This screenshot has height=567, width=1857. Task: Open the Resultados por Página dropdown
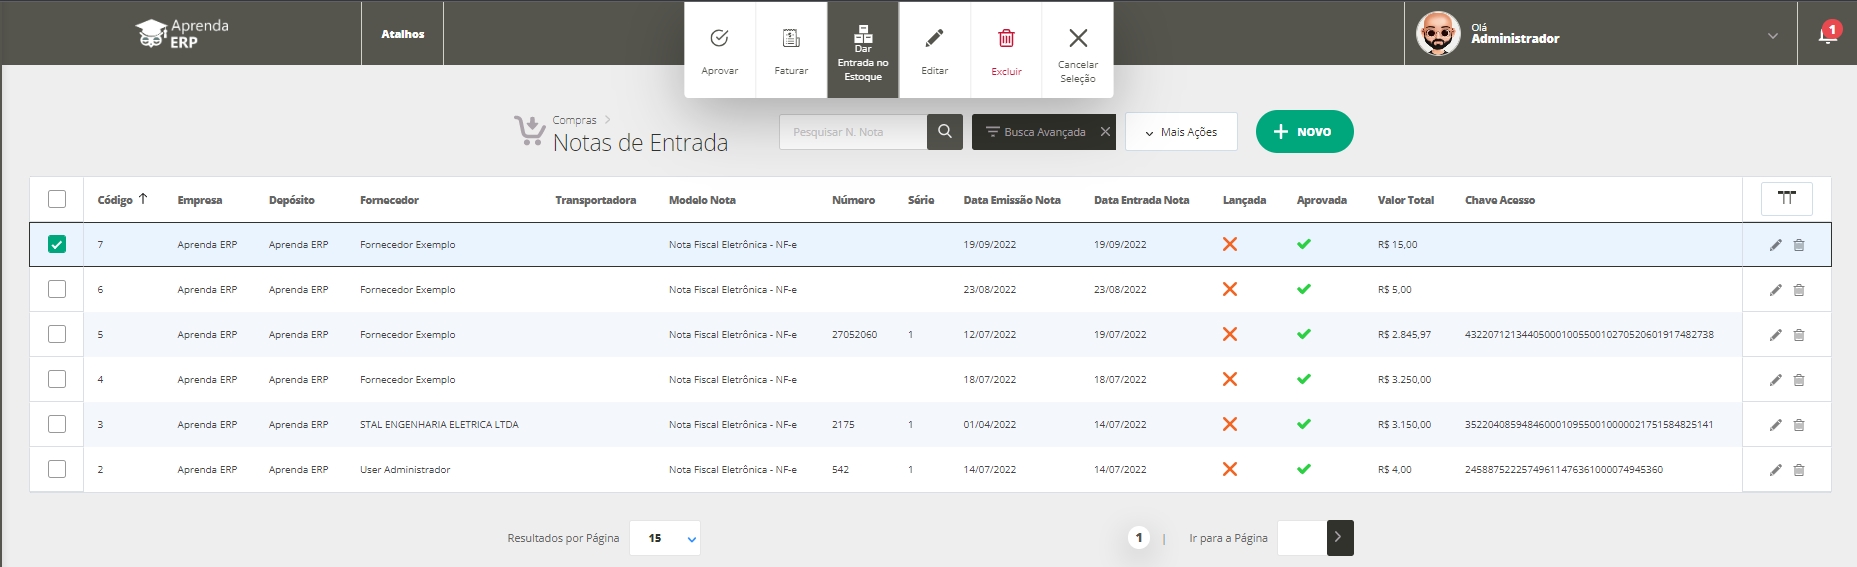[665, 538]
